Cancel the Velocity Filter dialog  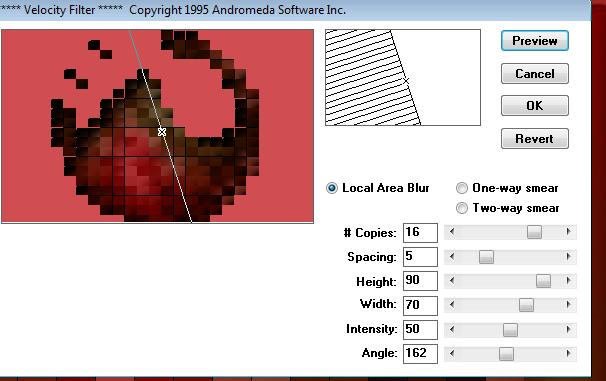(535, 73)
